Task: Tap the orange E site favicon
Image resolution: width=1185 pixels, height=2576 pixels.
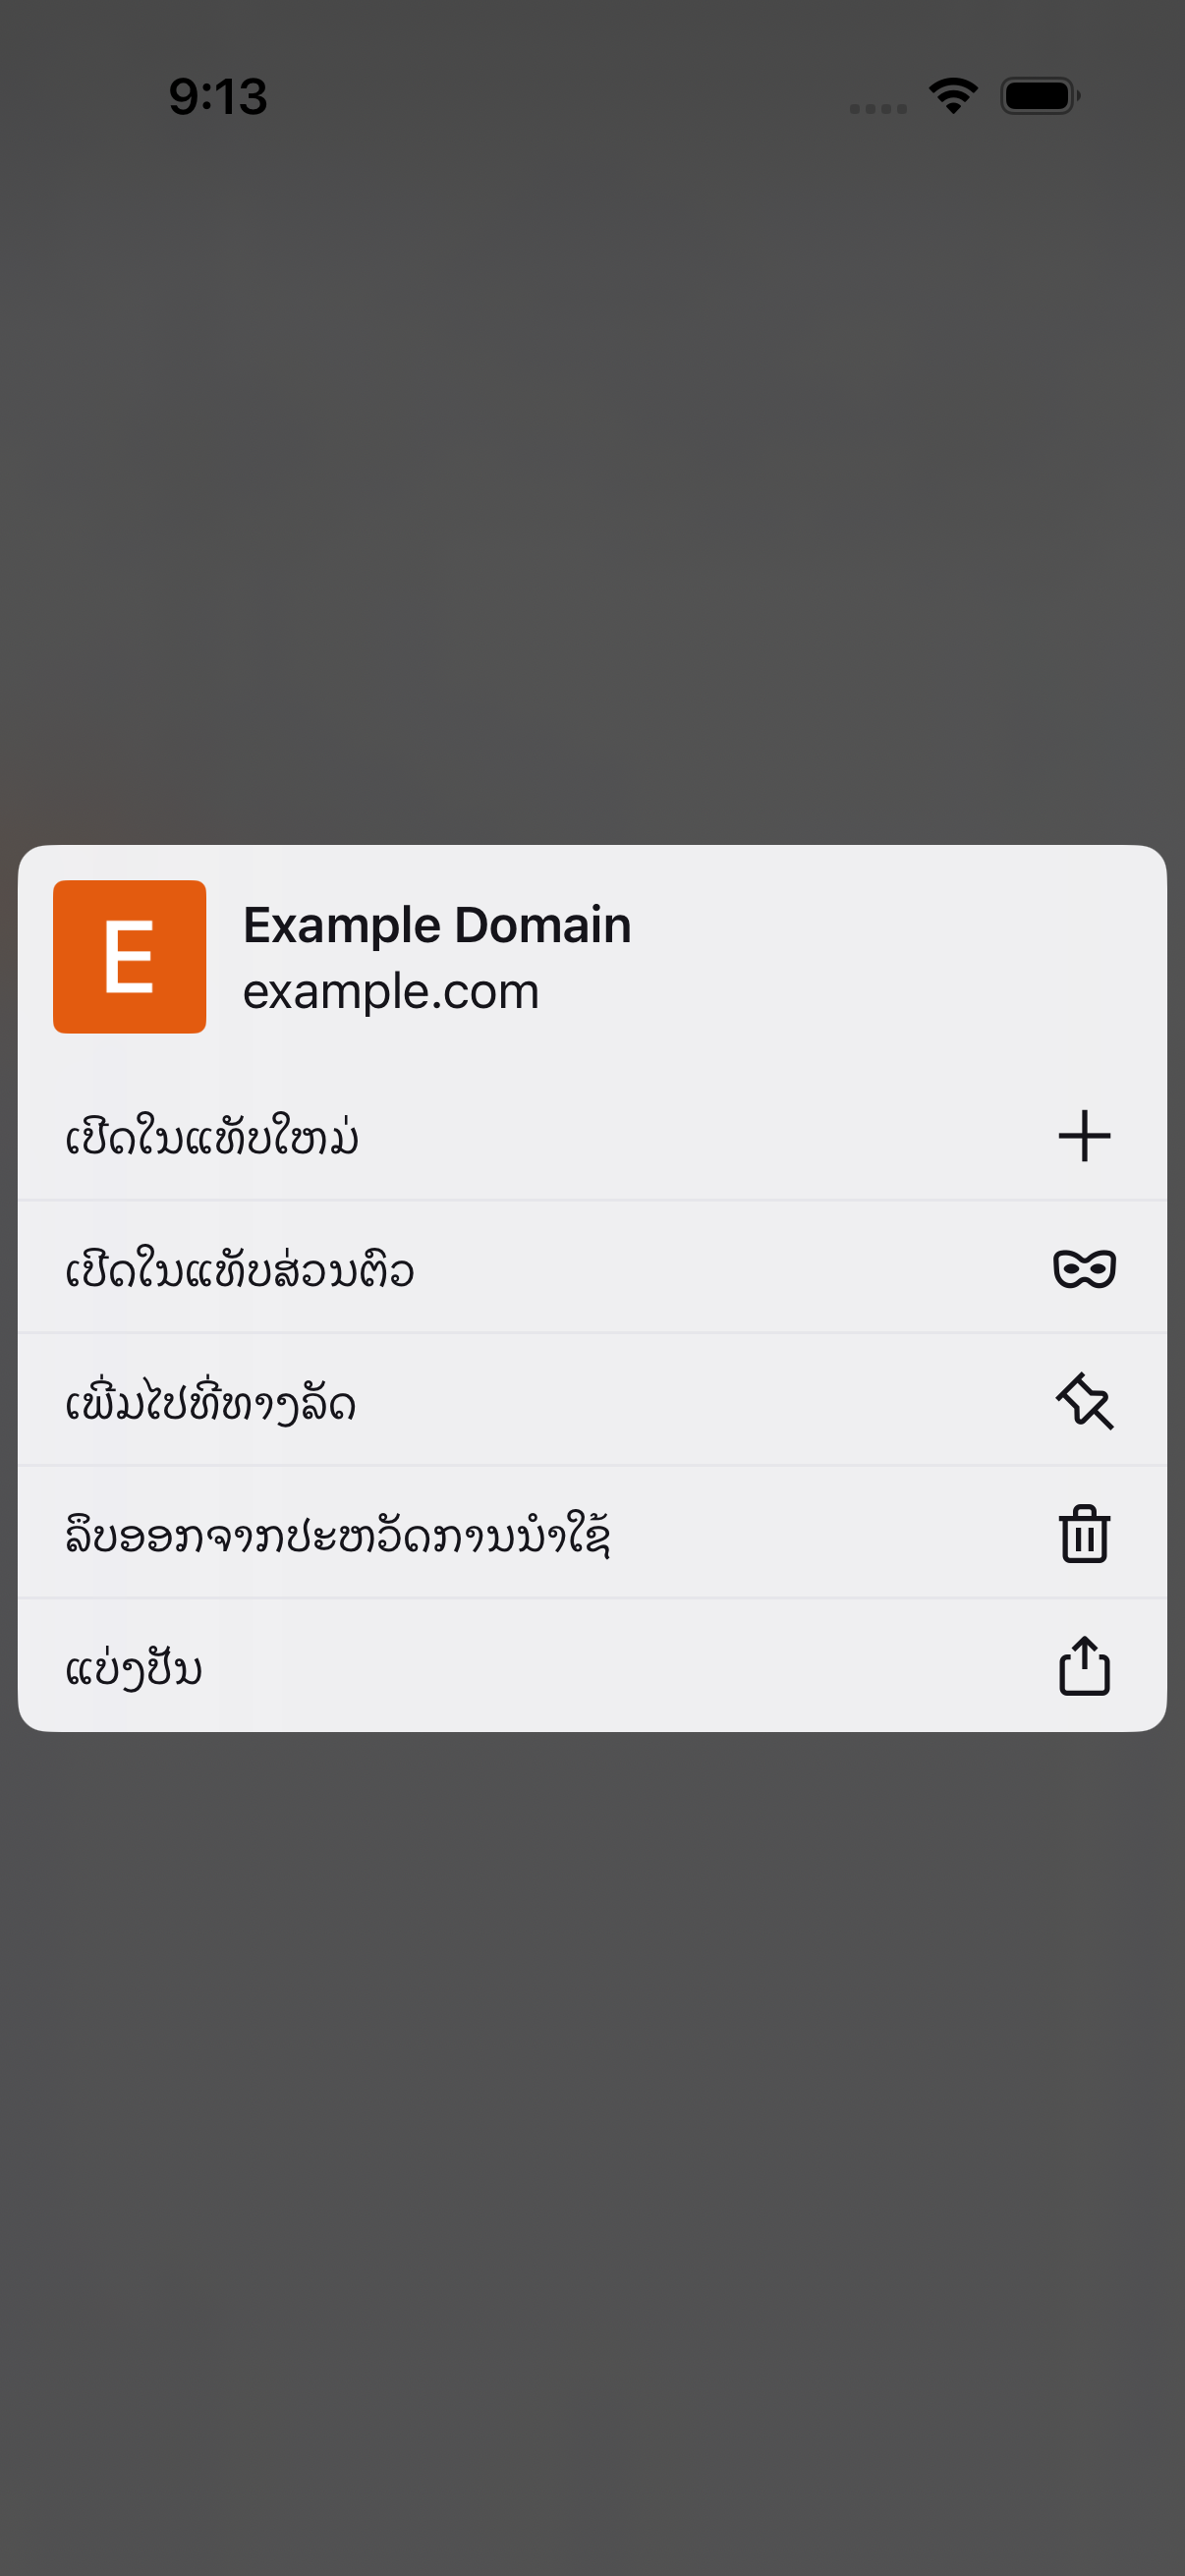Action: click(x=130, y=957)
